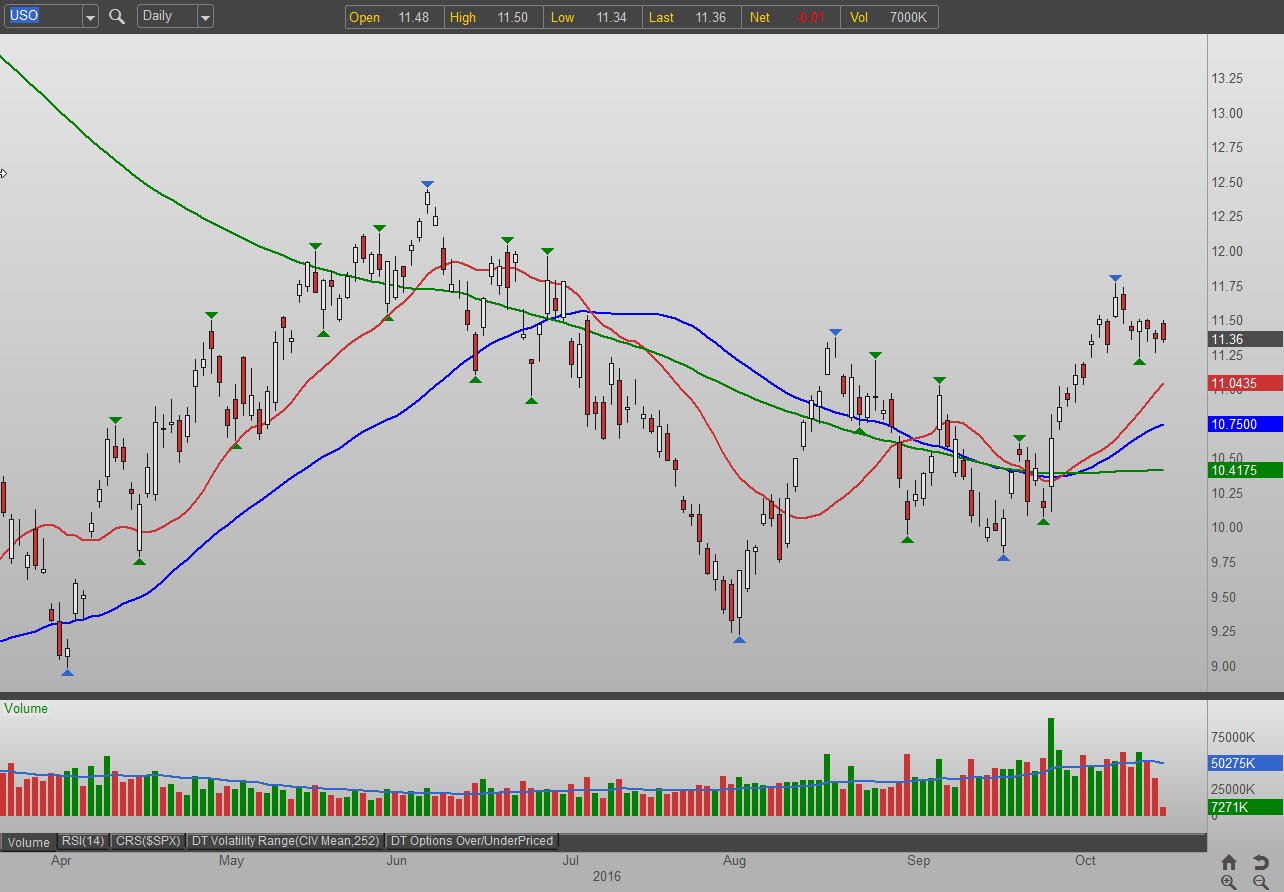1284x892 pixels.
Task: Click the USO symbol input field
Action: point(40,16)
